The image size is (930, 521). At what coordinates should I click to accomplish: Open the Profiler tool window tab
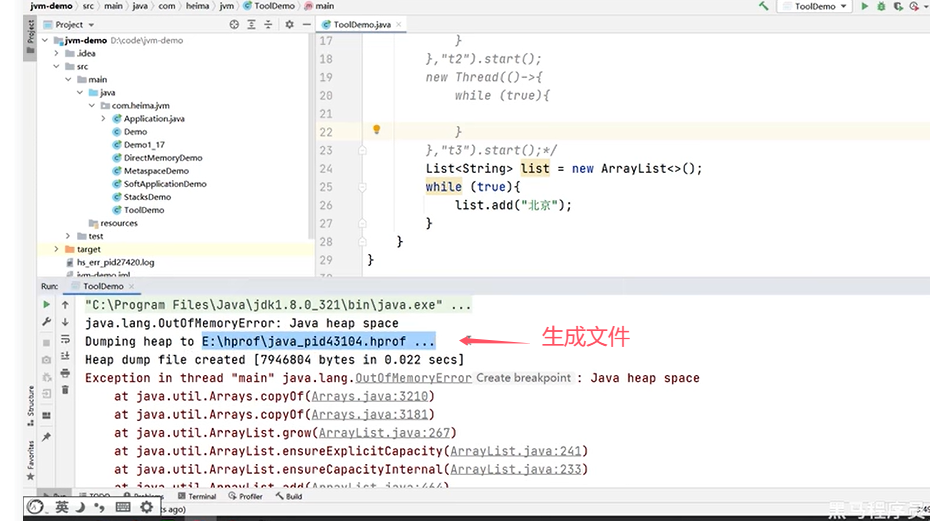(246, 496)
